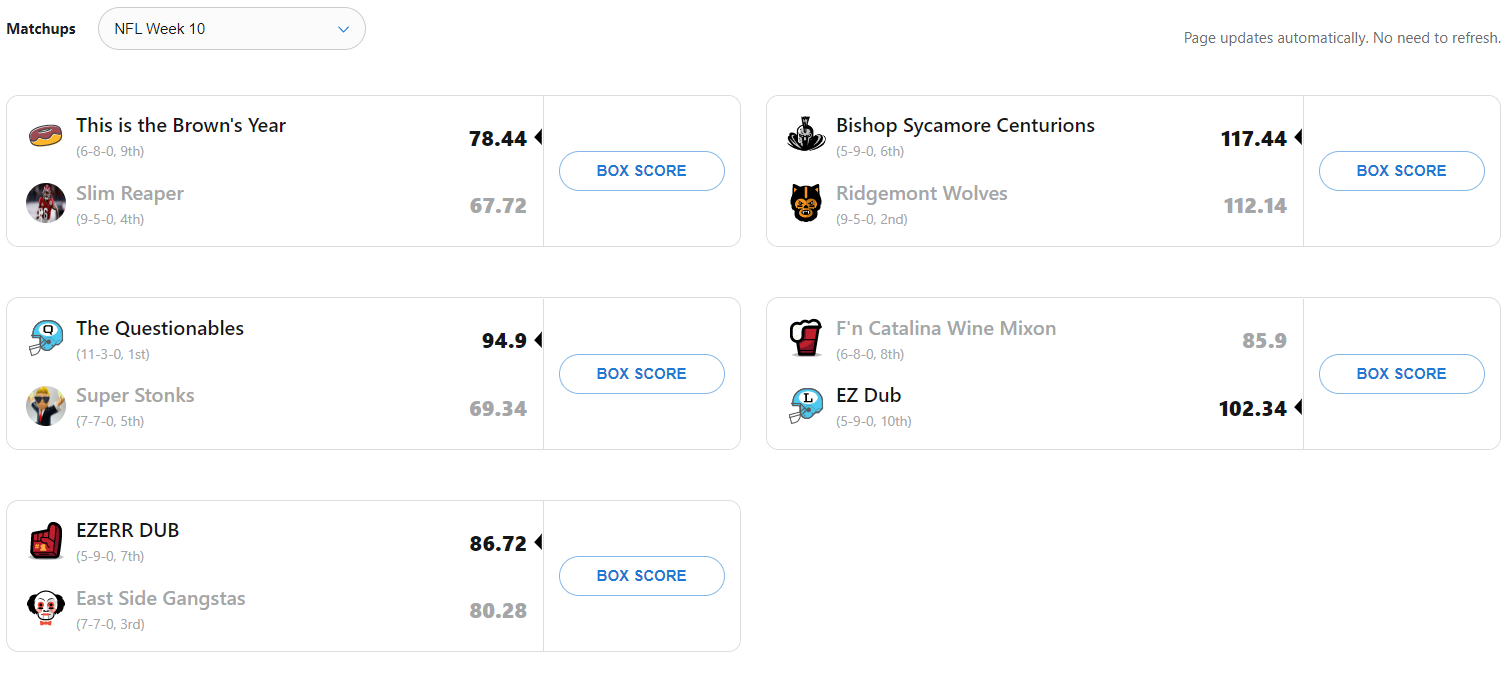Open box score for Brown's Year vs Slim Reaper

(641, 171)
